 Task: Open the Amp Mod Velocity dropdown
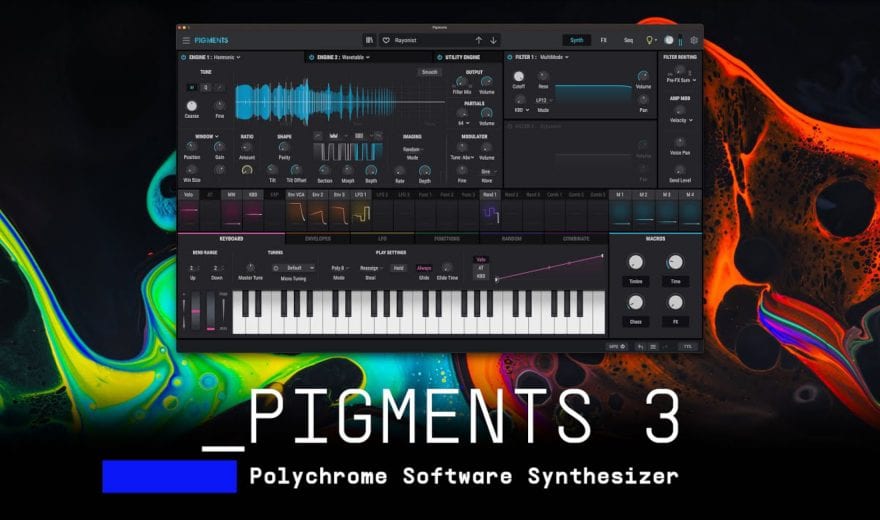[x=680, y=119]
